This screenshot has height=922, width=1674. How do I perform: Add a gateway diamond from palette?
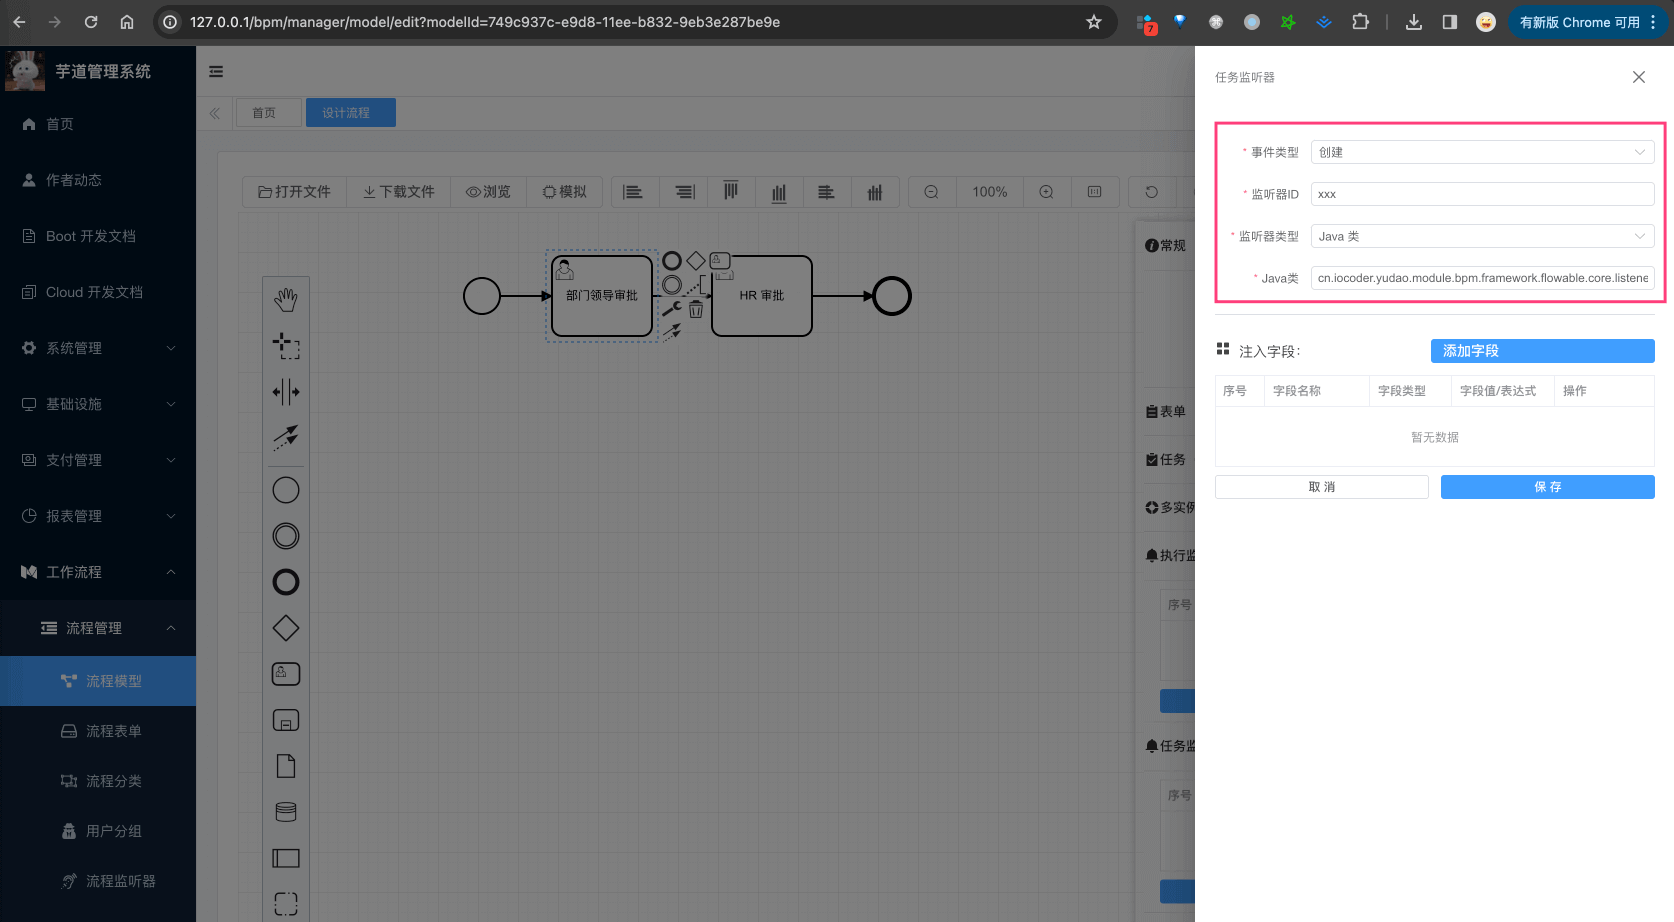(x=286, y=628)
